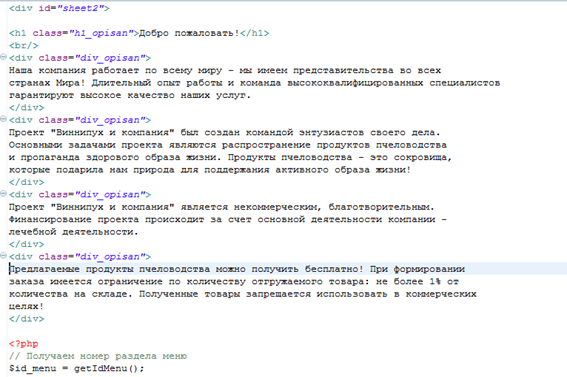Click the line 'лечебной деятельности.'
Image resolution: width=567 pixels, height=377 pixels.
pos(74,232)
